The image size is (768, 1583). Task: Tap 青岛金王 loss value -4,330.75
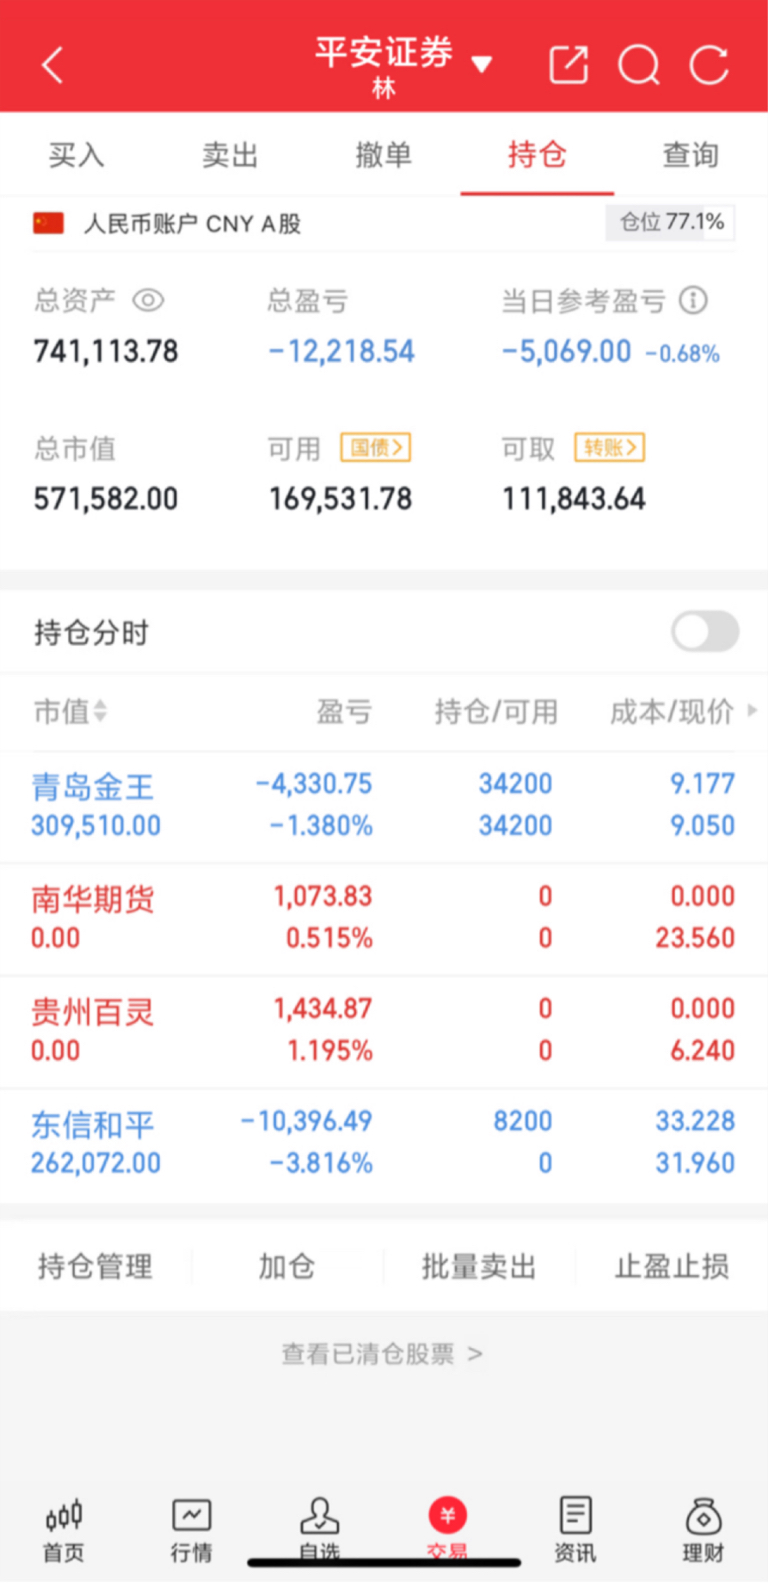[x=314, y=784]
